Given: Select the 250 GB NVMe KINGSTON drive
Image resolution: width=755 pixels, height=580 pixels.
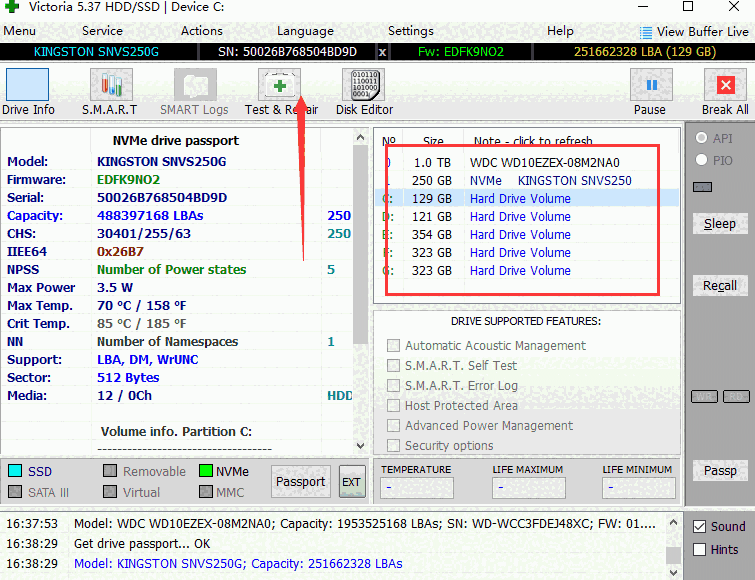Looking at the screenshot, I should [527, 180].
